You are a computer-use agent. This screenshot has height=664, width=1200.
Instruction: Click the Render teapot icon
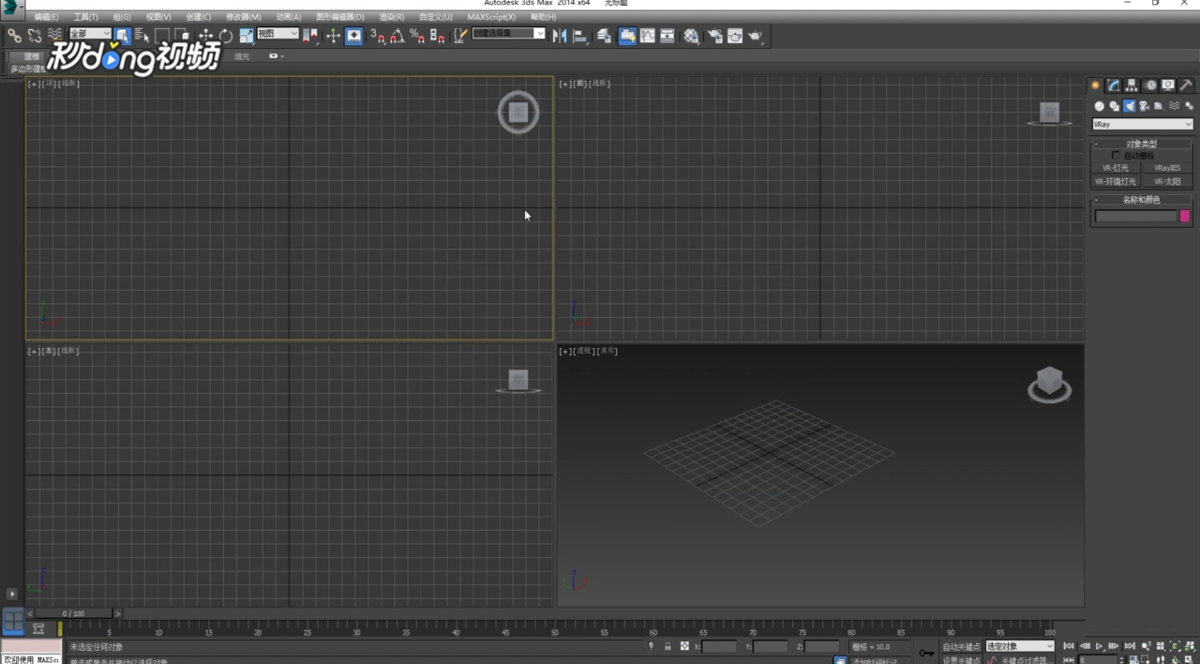(755, 36)
